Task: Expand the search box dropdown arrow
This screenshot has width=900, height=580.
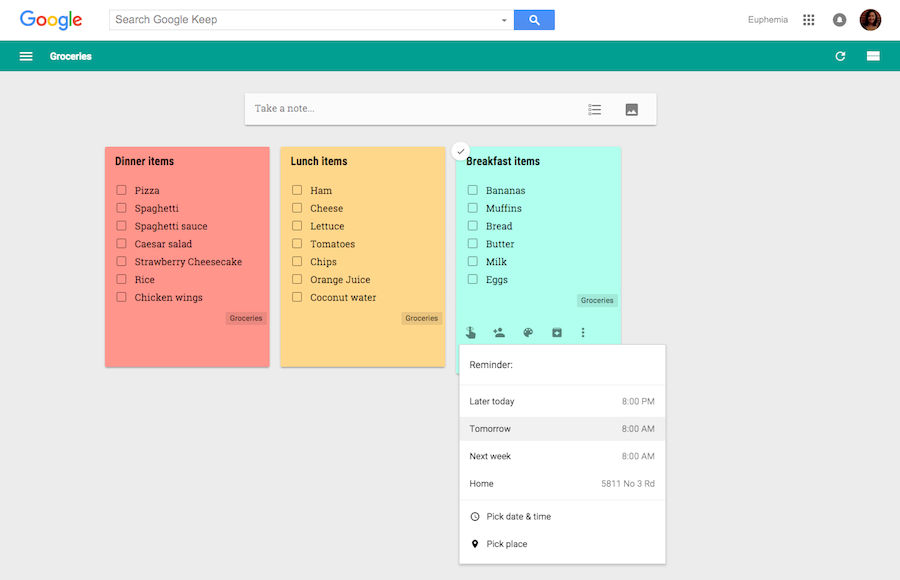Action: pos(504,20)
